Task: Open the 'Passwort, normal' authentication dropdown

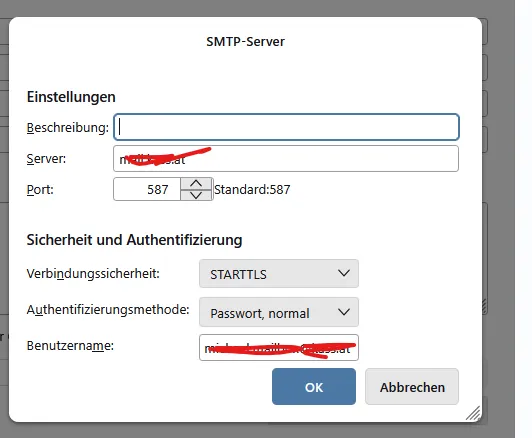Action: click(x=279, y=312)
